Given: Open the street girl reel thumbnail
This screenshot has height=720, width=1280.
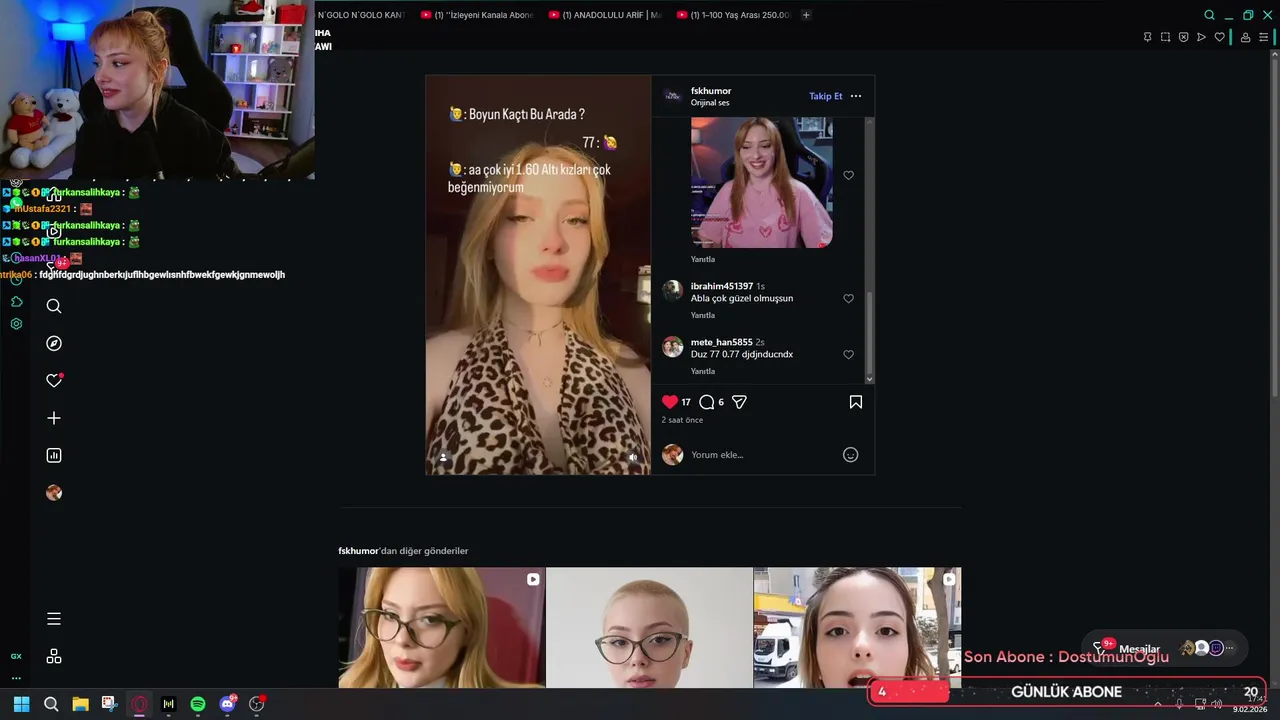Looking at the screenshot, I should click(x=857, y=628).
